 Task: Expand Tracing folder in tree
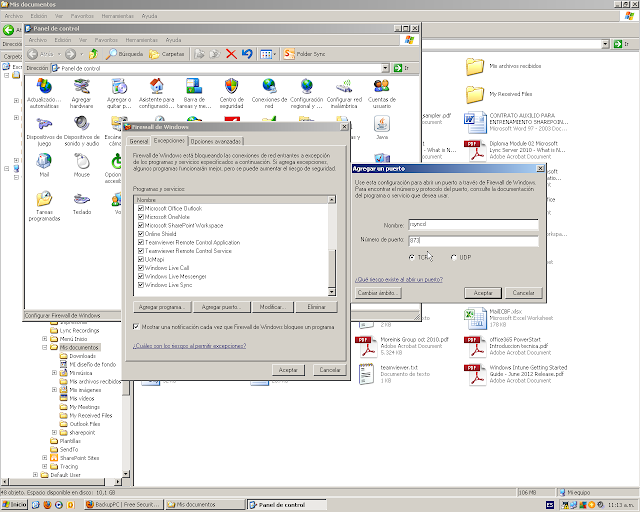[x=44, y=466]
